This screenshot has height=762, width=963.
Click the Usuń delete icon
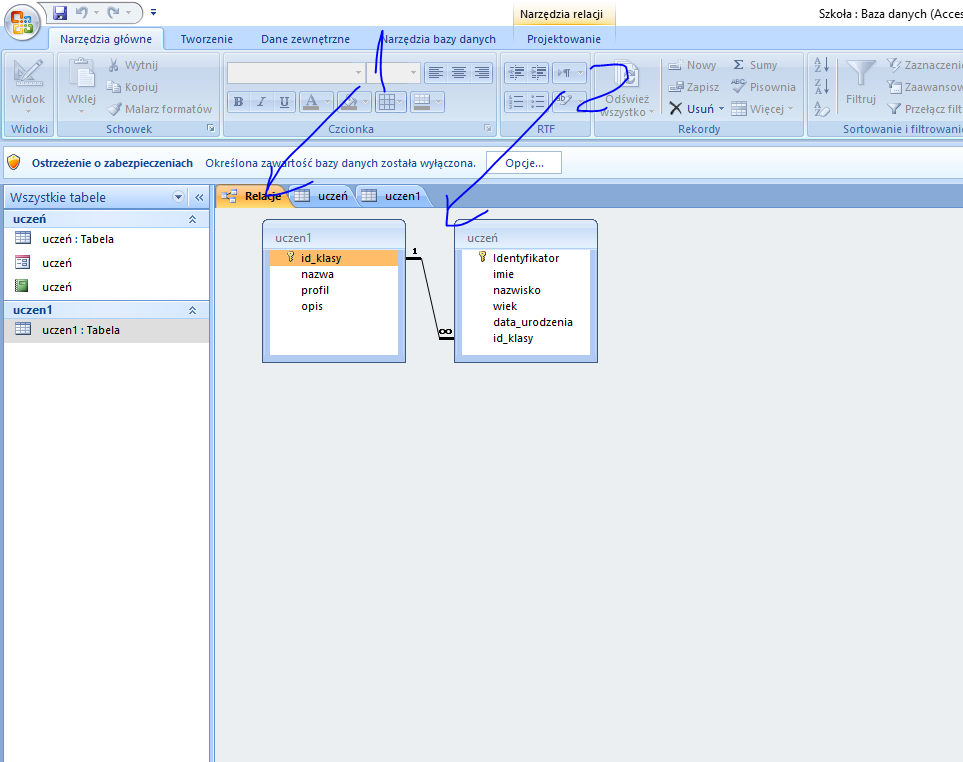tap(676, 109)
